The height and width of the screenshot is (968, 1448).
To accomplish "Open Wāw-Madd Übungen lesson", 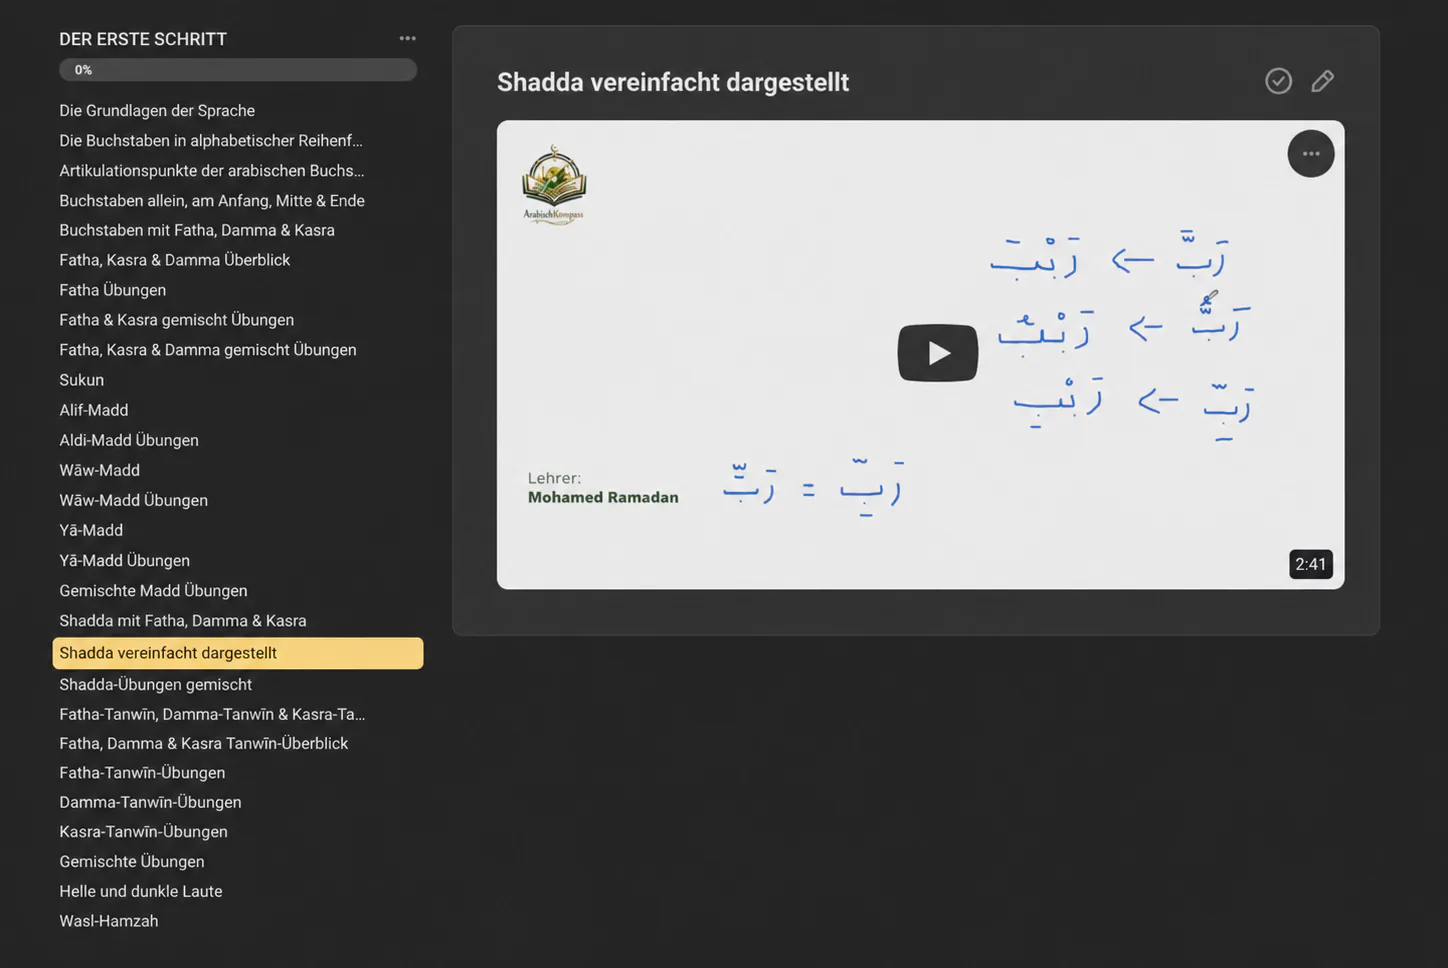I will (133, 500).
